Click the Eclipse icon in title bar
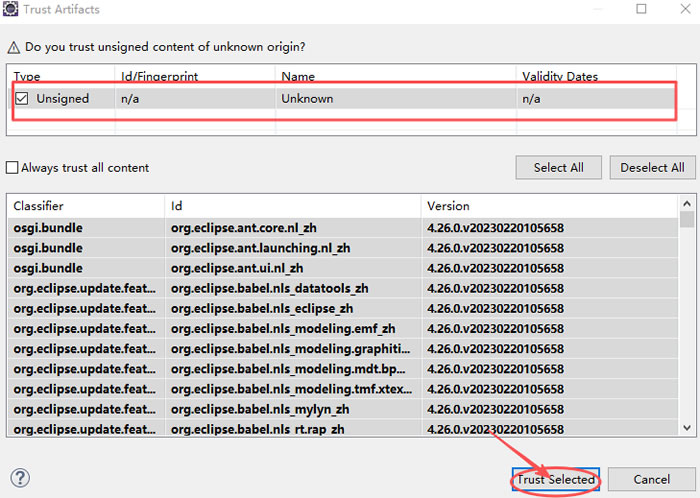Viewport: 700px width, 498px height. 13,9
